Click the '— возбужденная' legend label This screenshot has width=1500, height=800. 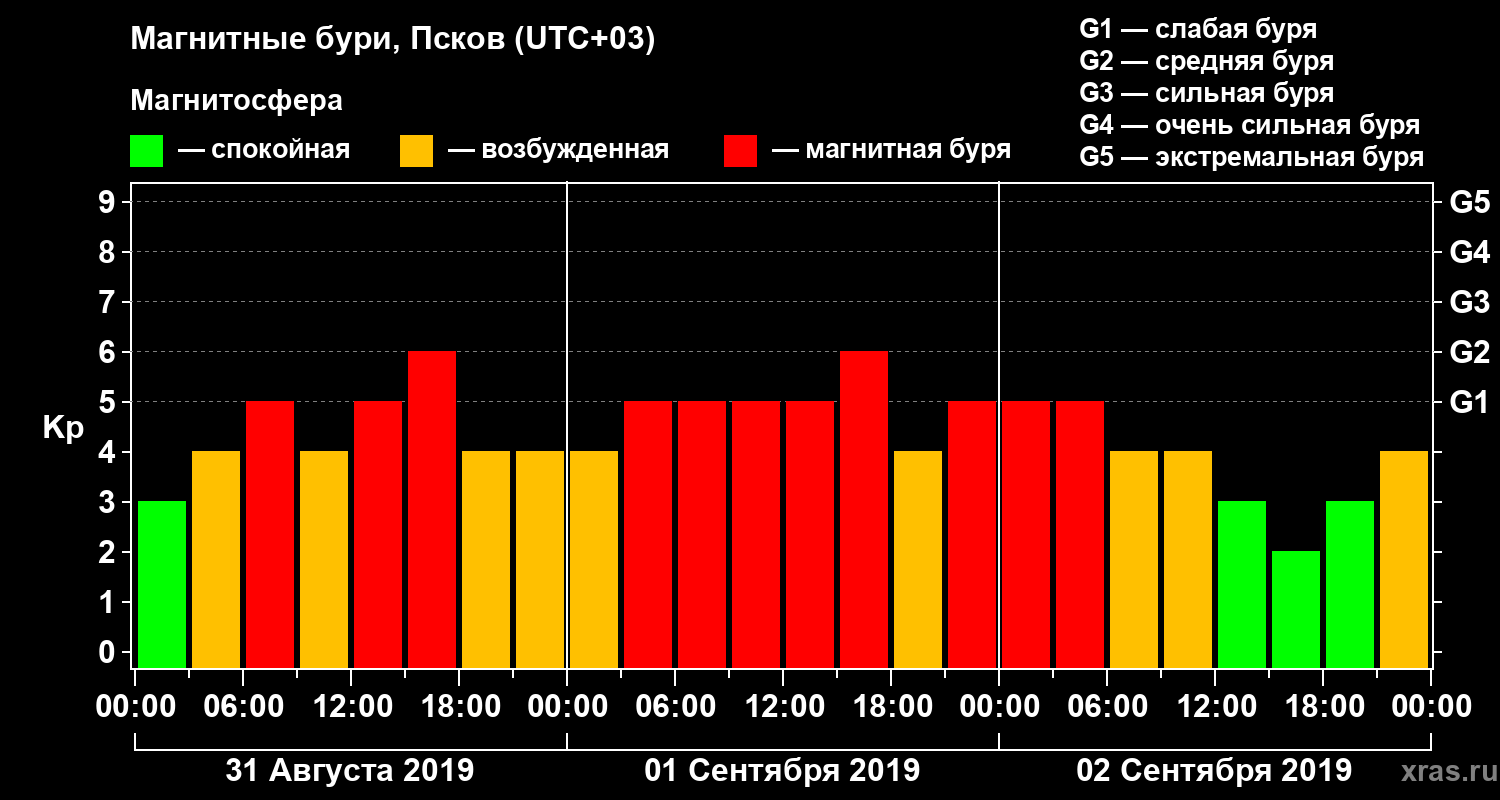[x=558, y=151]
